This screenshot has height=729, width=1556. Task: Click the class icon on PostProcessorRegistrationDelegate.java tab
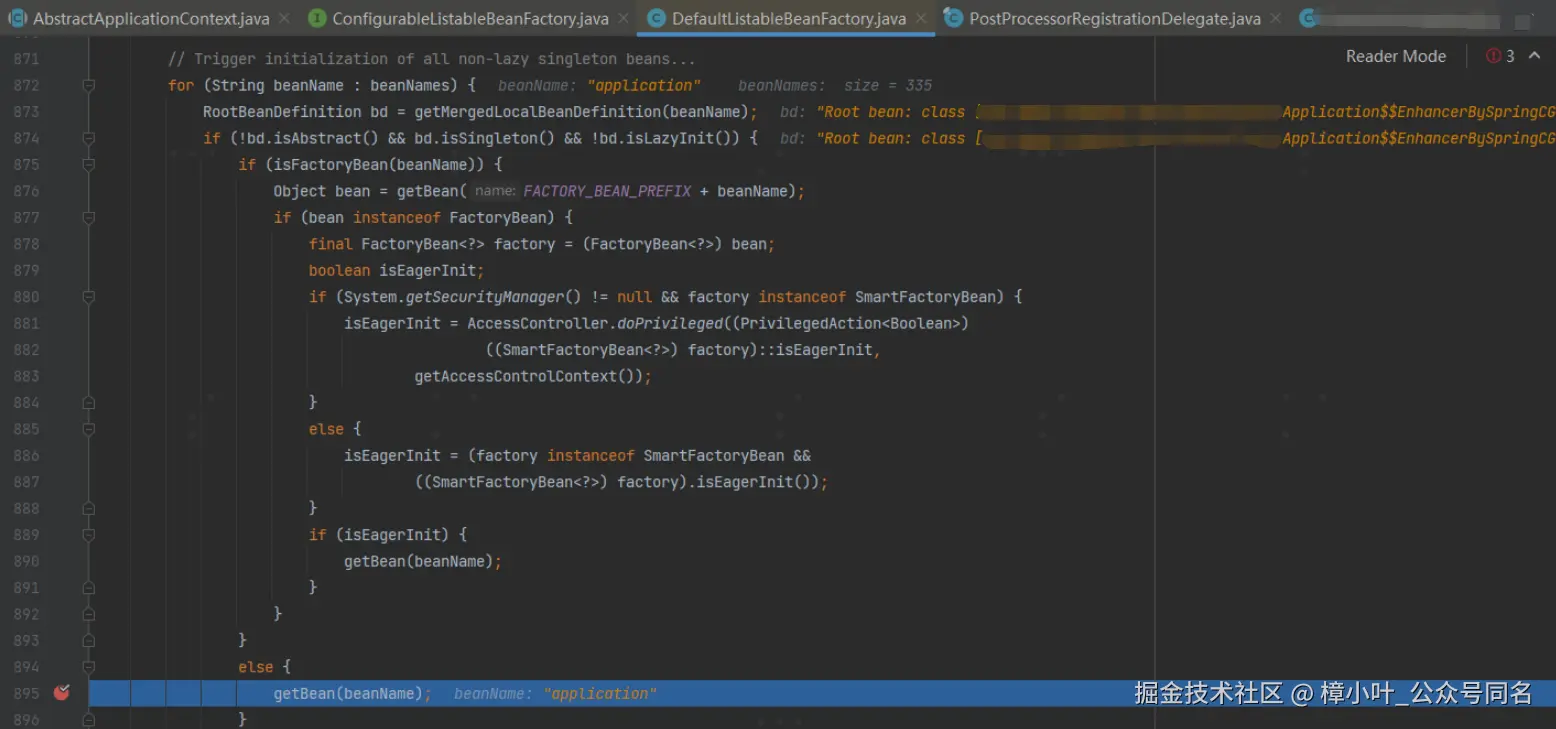(x=953, y=18)
